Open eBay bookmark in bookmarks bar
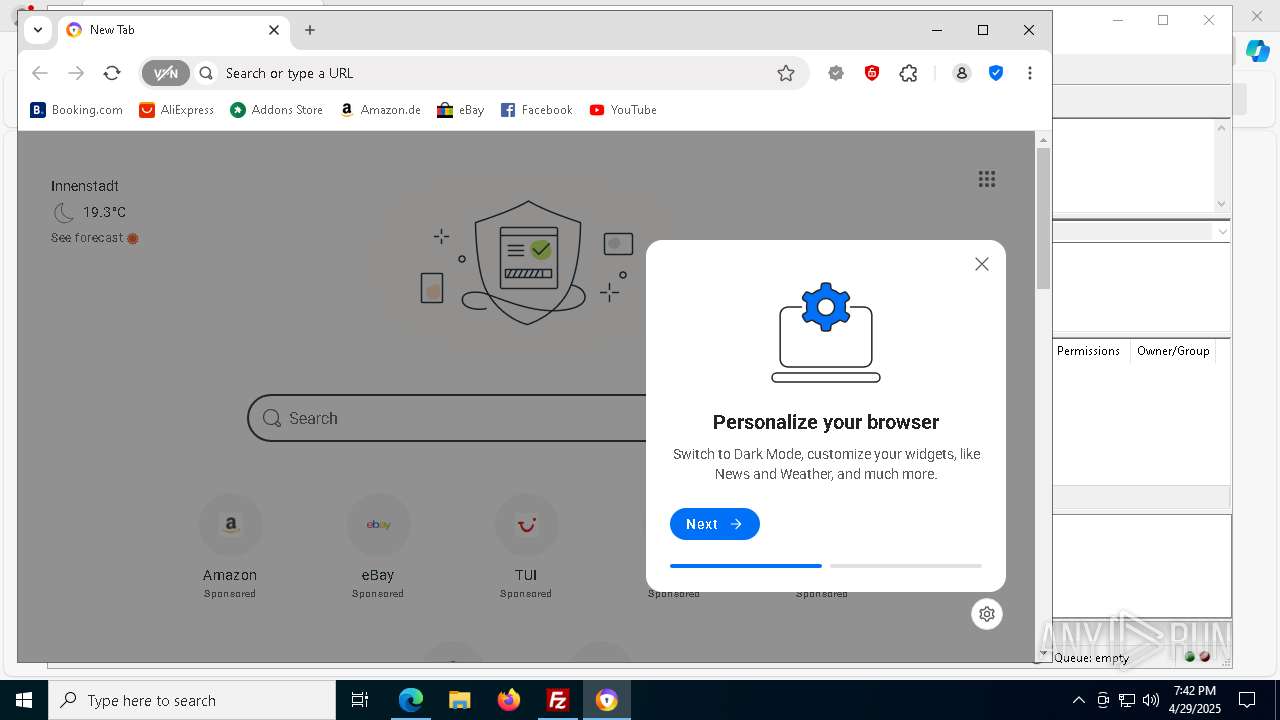This screenshot has width=1280, height=720. click(x=461, y=110)
